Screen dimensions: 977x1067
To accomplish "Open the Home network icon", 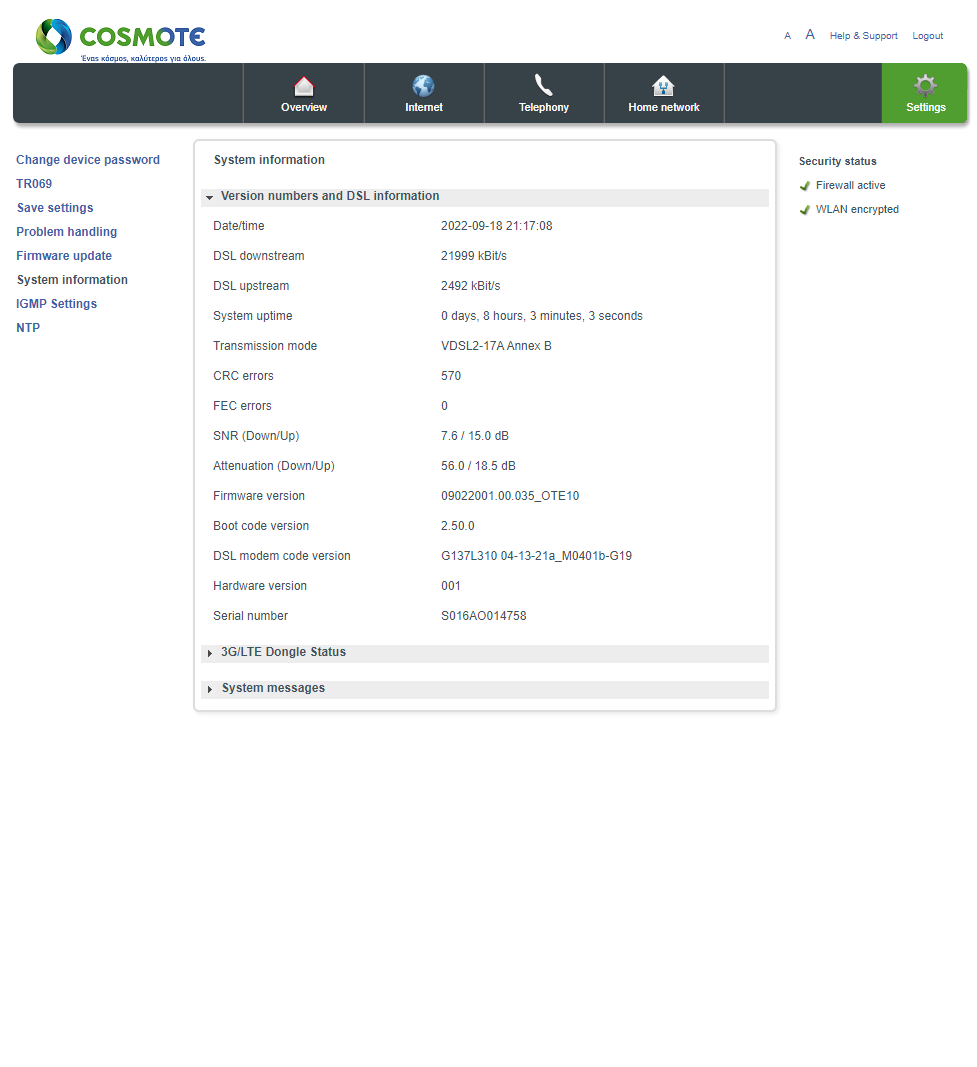I will tap(663, 86).
